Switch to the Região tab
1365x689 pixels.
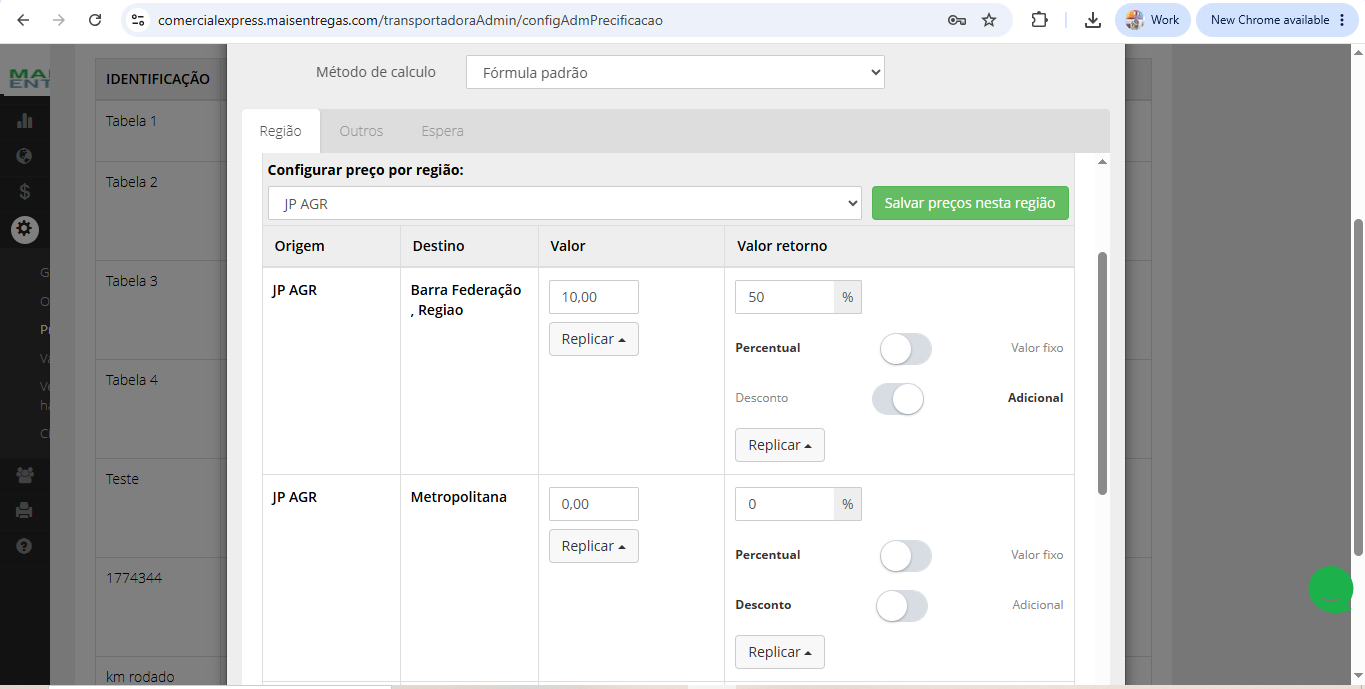[x=281, y=131]
